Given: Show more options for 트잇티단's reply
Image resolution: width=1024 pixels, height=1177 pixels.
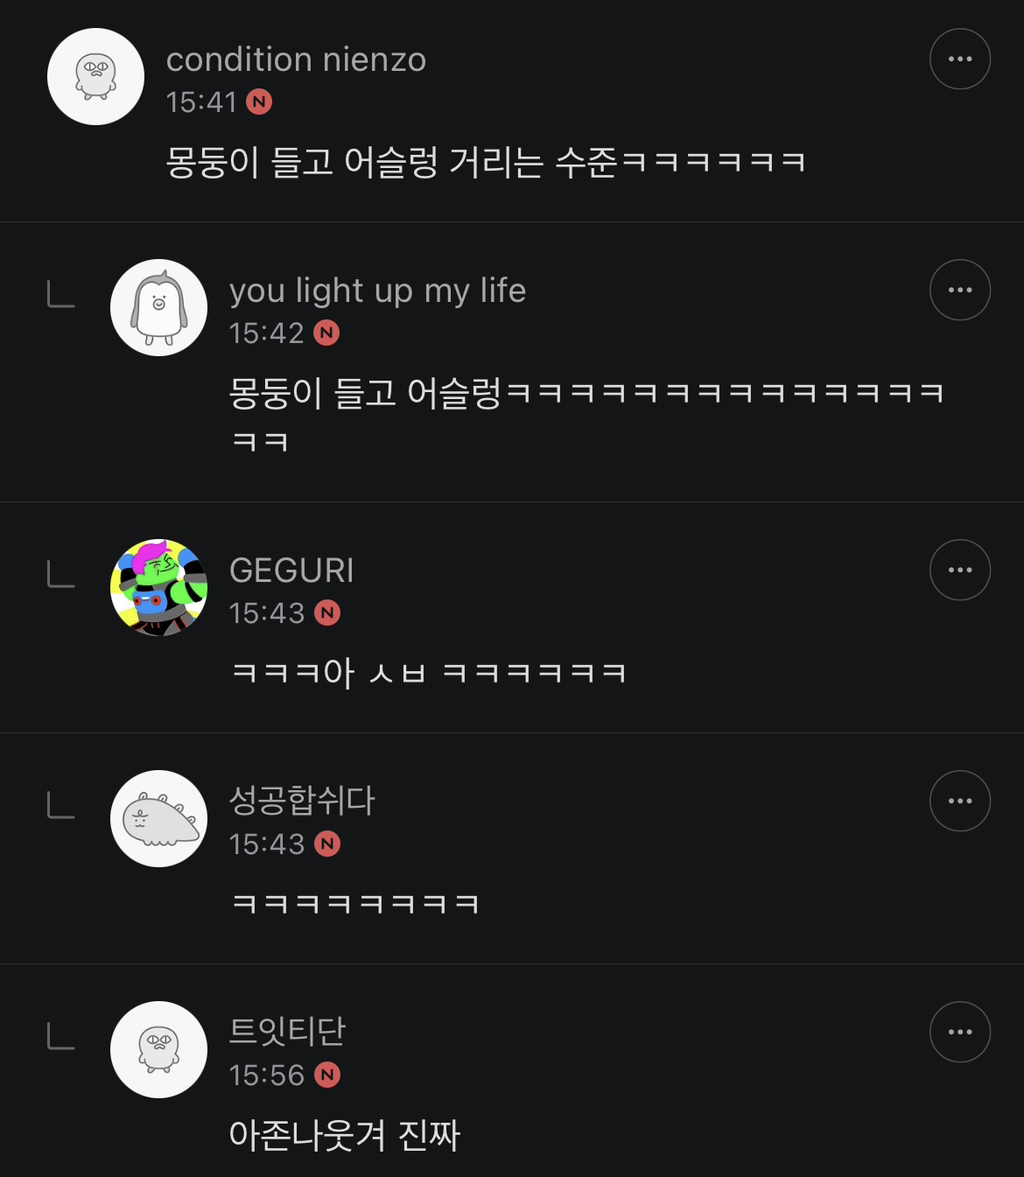Looking at the screenshot, I should (959, 1032).
